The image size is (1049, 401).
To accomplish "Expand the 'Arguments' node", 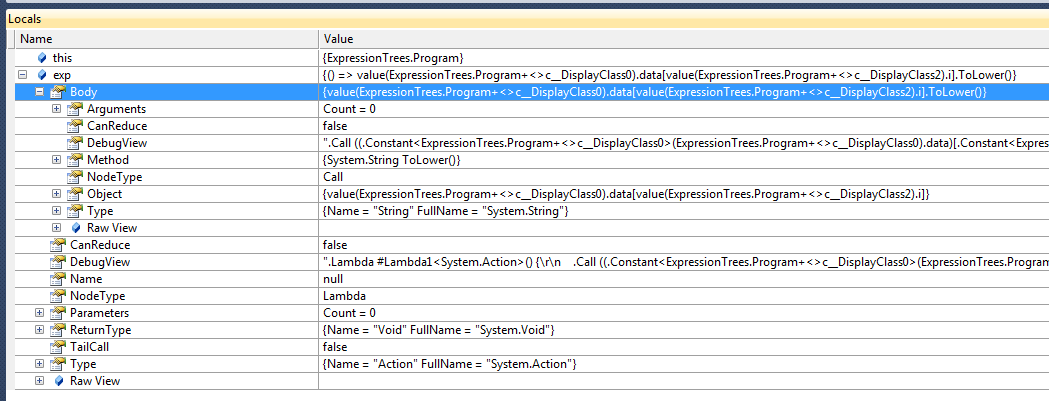I will 57,109.
